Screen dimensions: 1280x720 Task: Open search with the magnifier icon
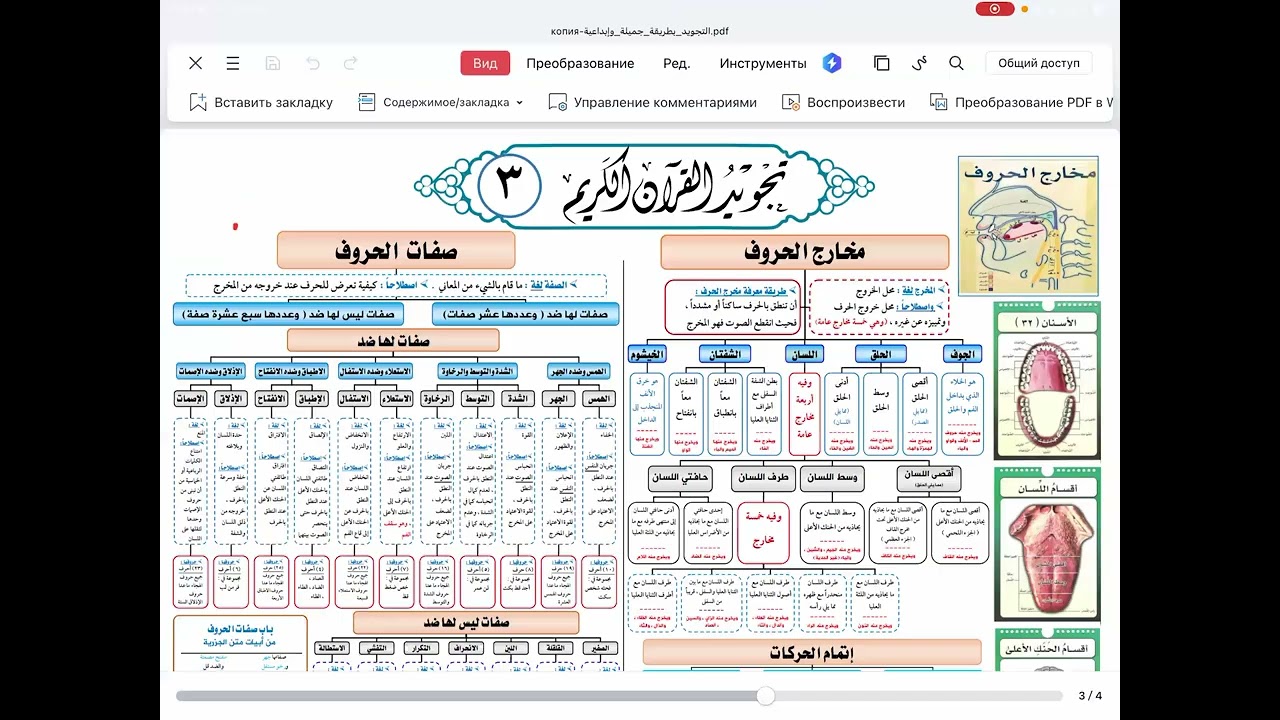click(x=956, y=63)
